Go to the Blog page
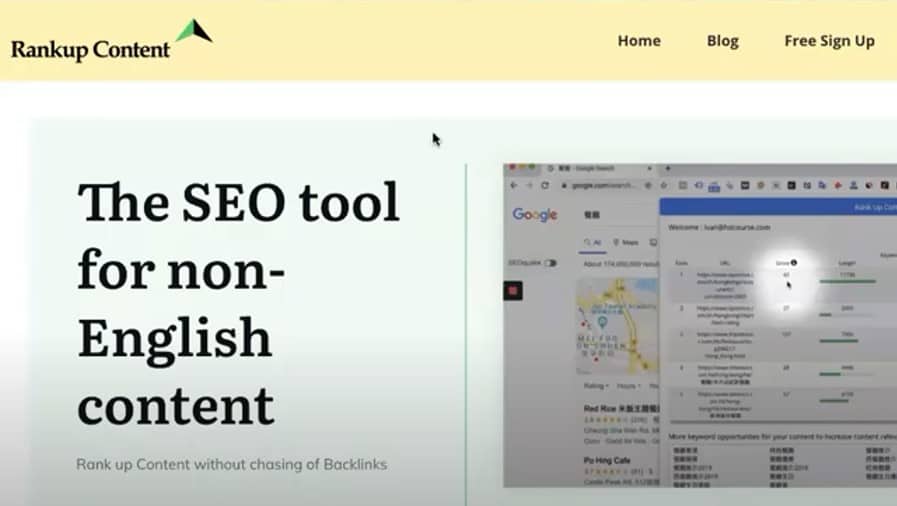Screen dimensions: 897x506 [722, 41]
